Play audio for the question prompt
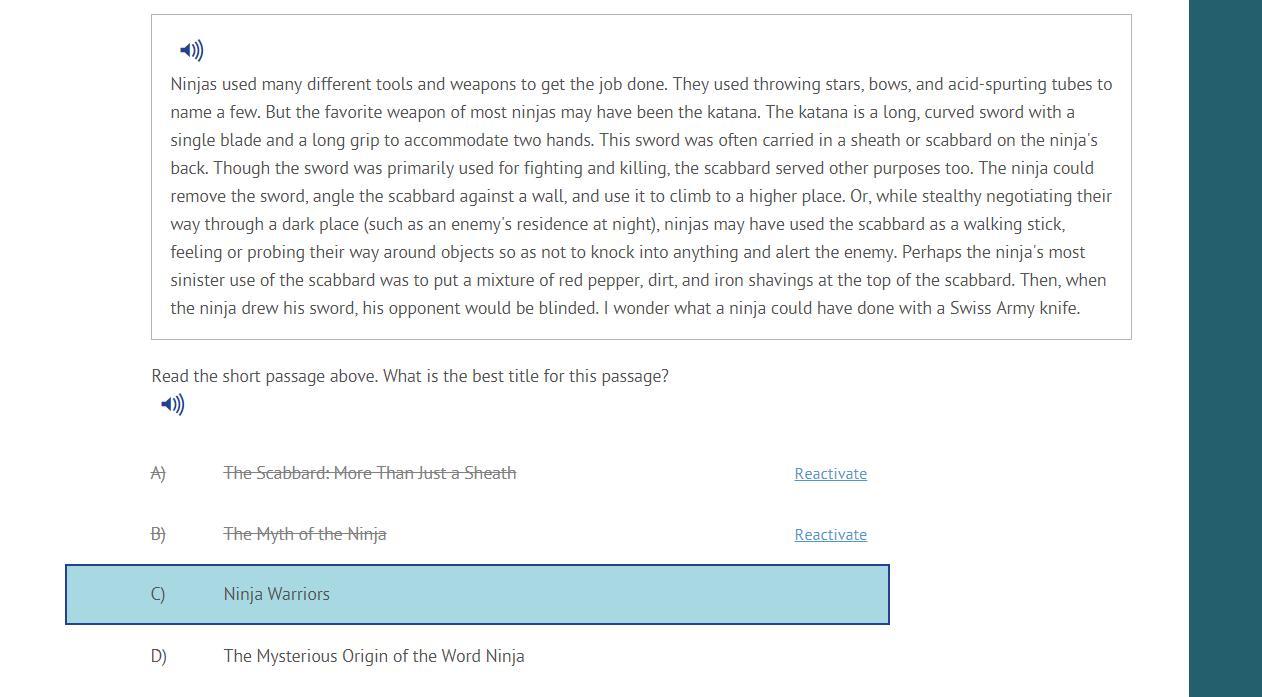This screenshot has width=1262, height=697. 172,404
